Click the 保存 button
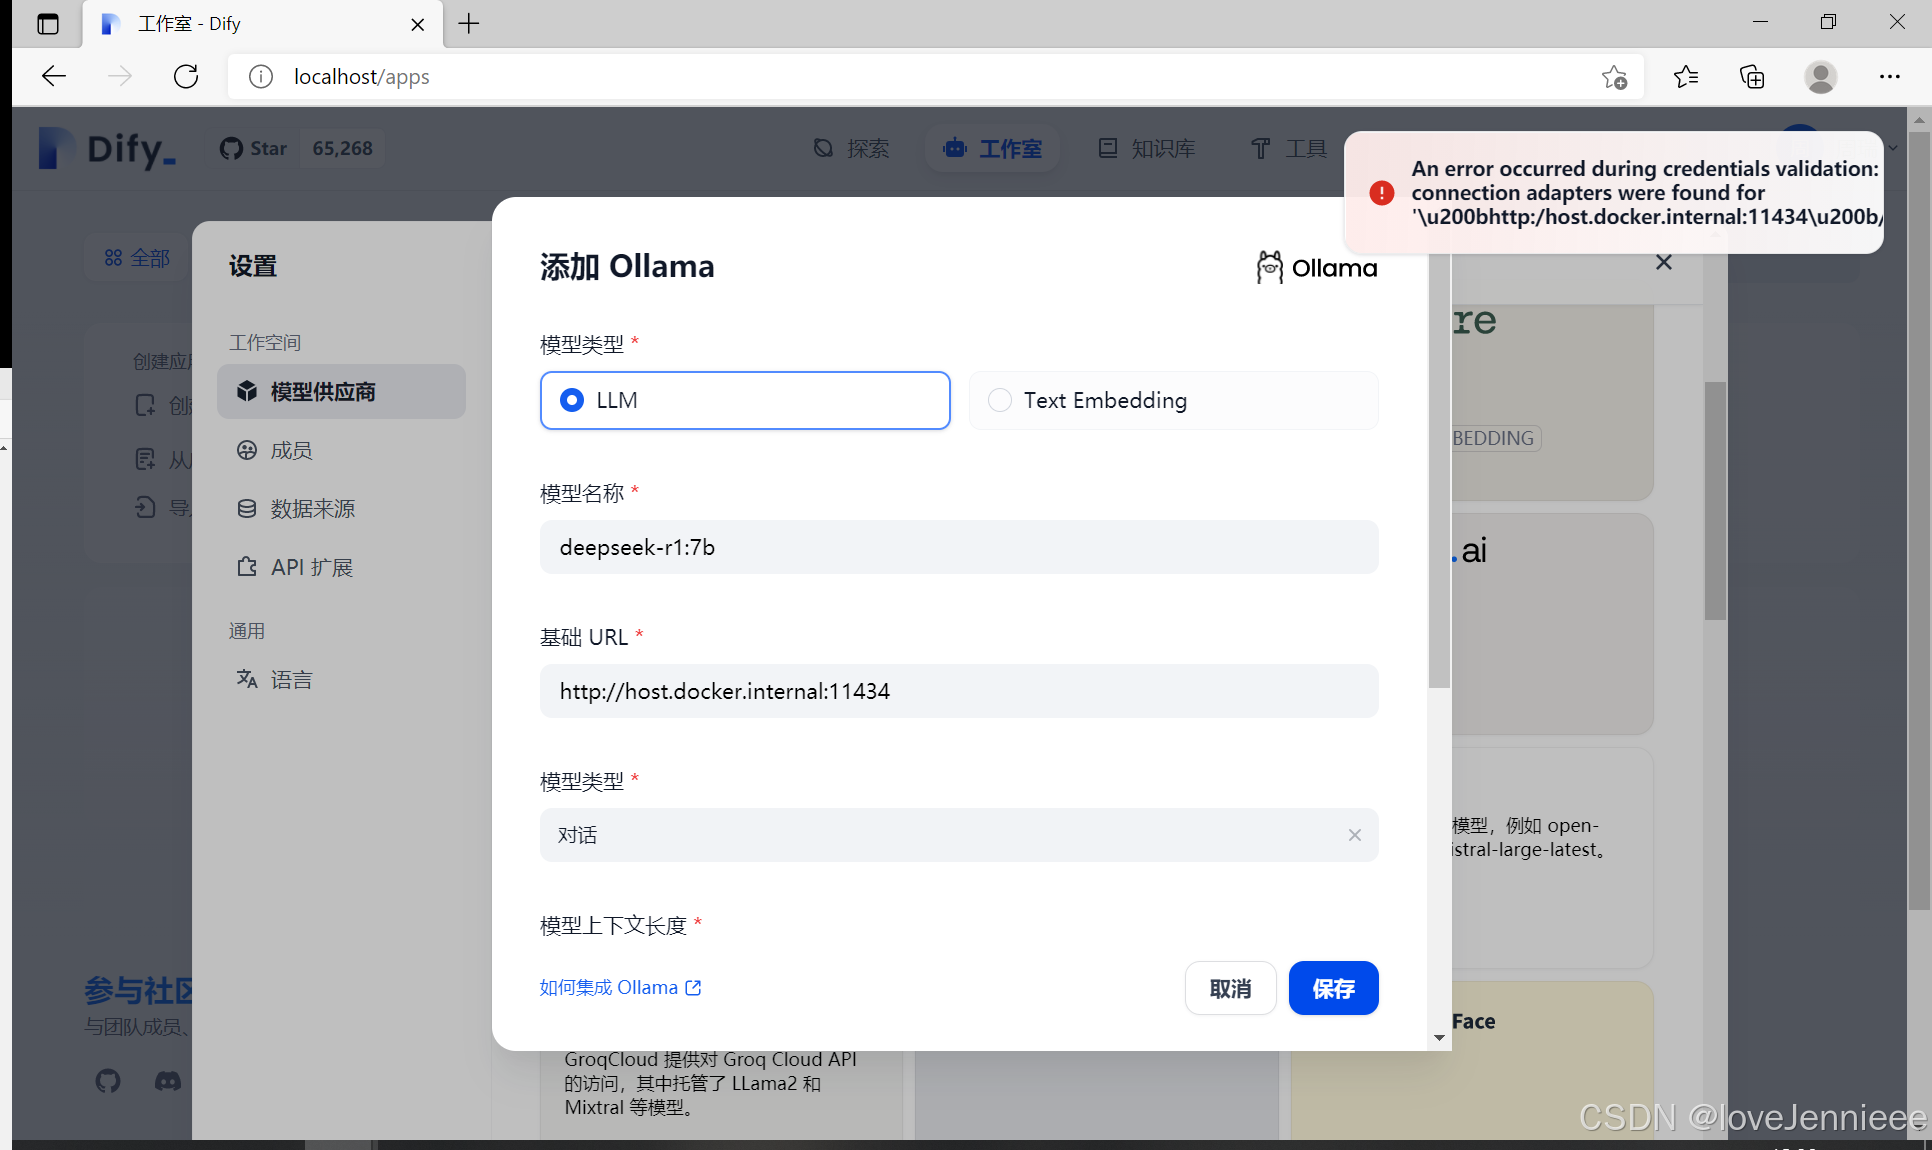Image resolution: width=1932 pixels, height=1150 pixels. (1333, 988)
